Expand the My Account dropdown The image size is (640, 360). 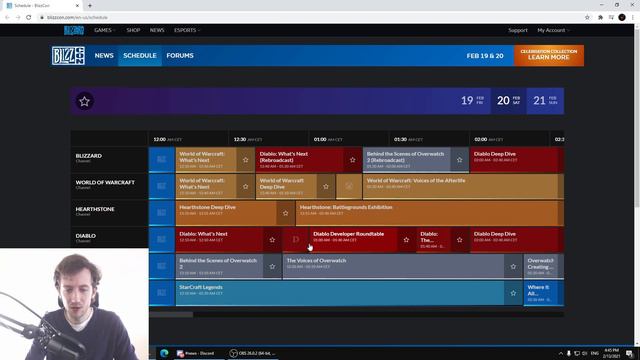[553, 30]
